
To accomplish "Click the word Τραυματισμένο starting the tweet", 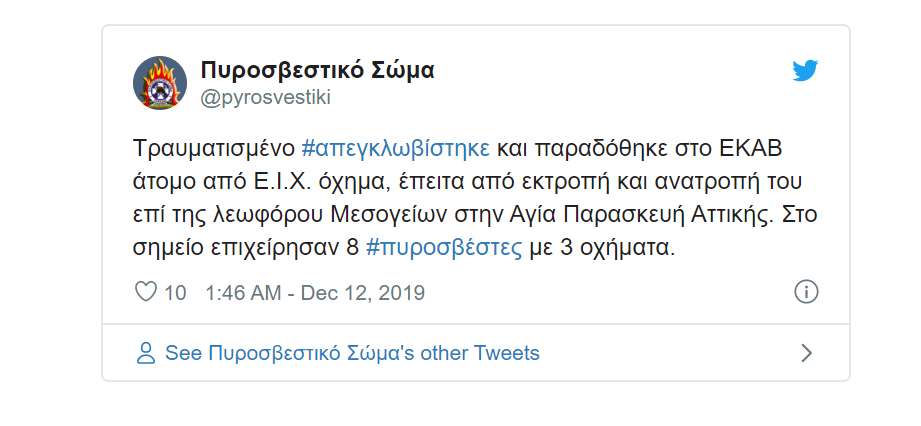I will [214, 149].
